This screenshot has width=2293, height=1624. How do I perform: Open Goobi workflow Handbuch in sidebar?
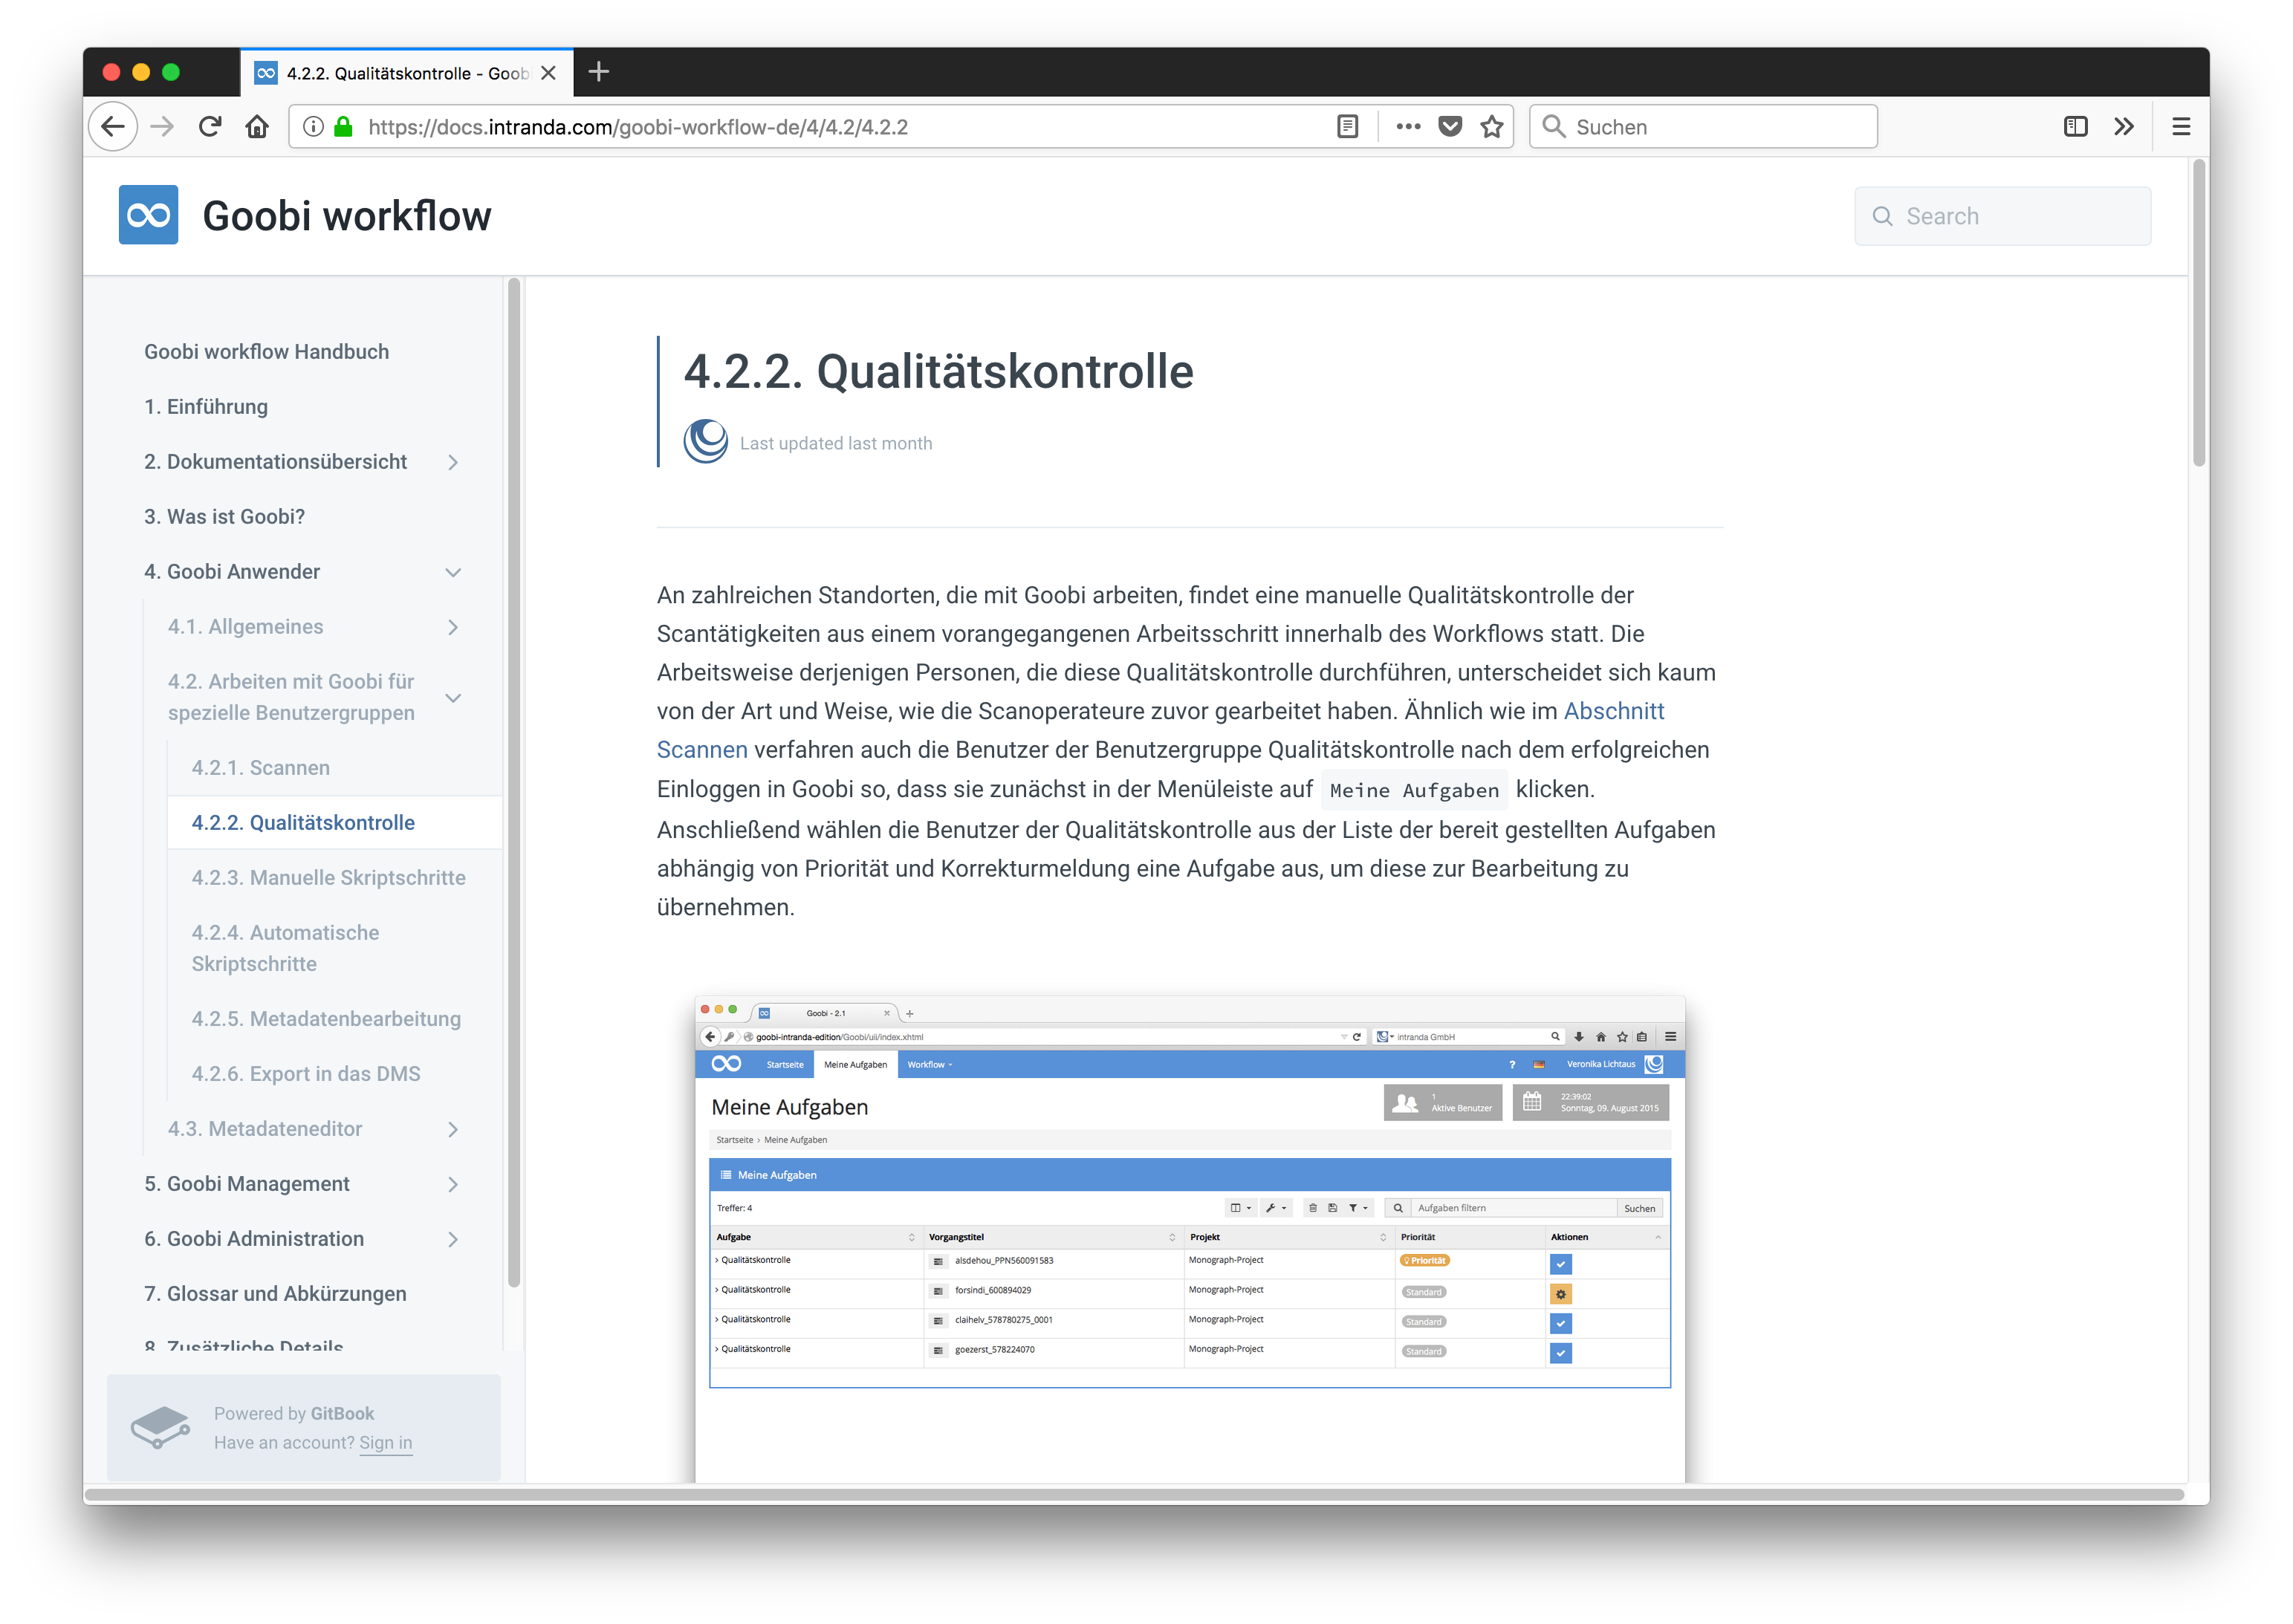tap(266, 351)
